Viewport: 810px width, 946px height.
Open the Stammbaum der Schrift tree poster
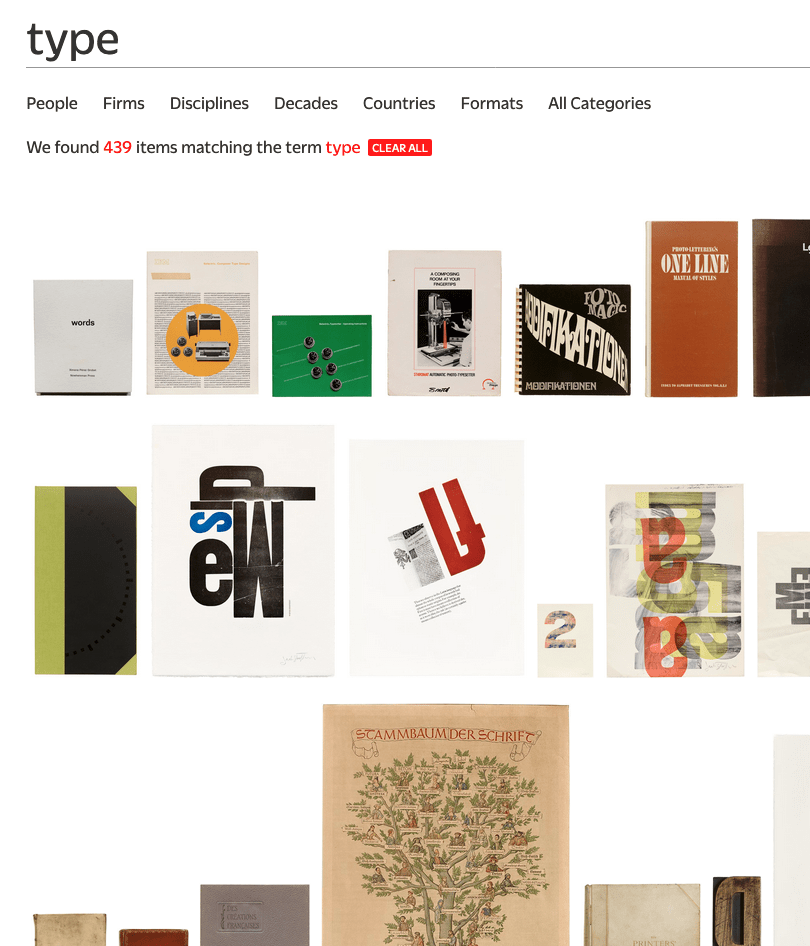point(446,825)
